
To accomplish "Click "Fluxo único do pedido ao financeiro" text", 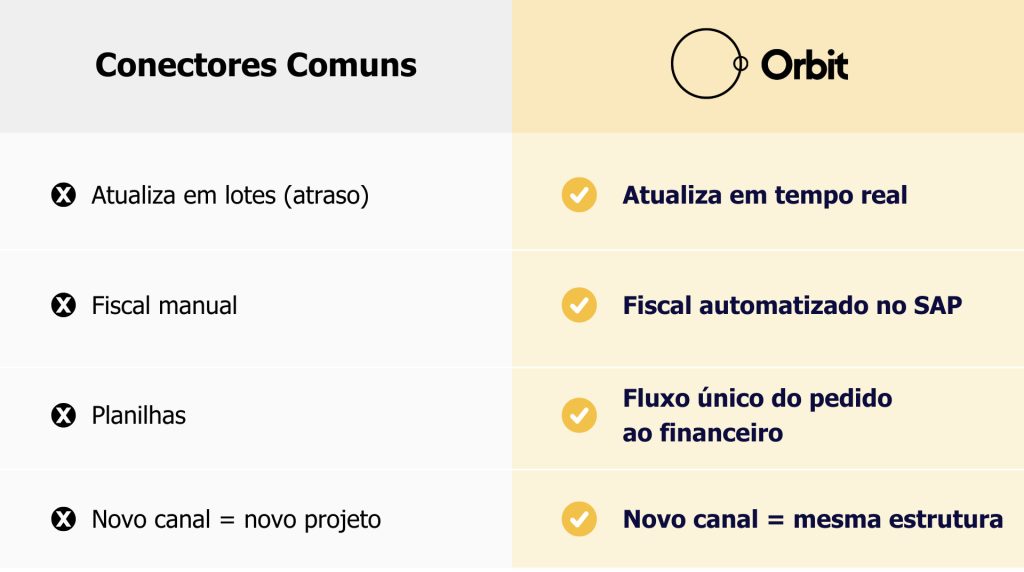I will (x=757, y=415).
